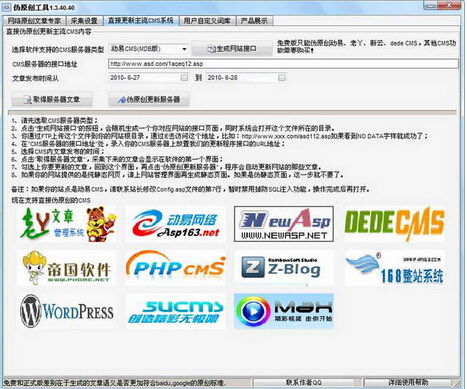Click the 老Y文章管理系统 logo
Image resolution: width=467 pixels, height=389 pixels.
(x=67, y=224)
